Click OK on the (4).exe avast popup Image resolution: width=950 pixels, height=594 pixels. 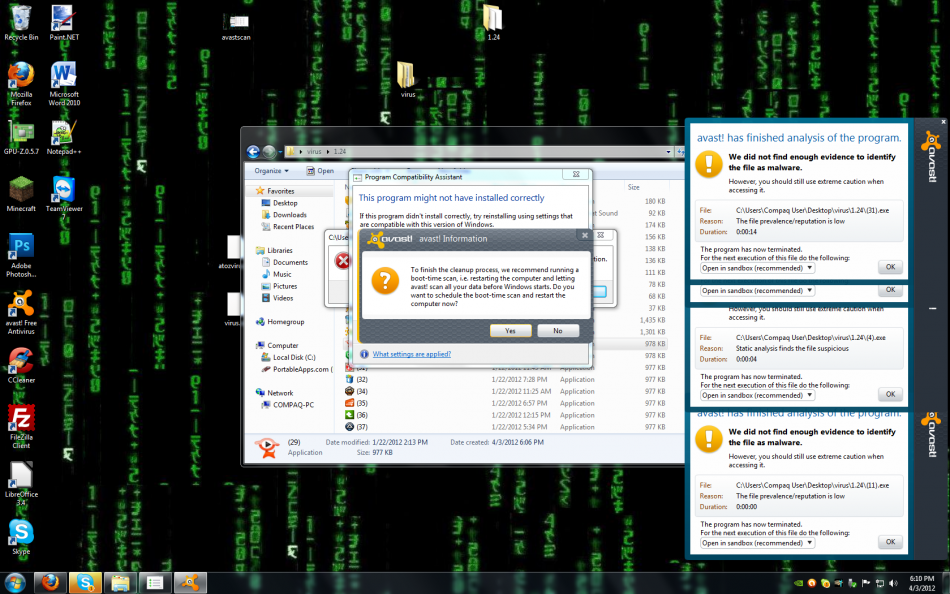[890, 394]
